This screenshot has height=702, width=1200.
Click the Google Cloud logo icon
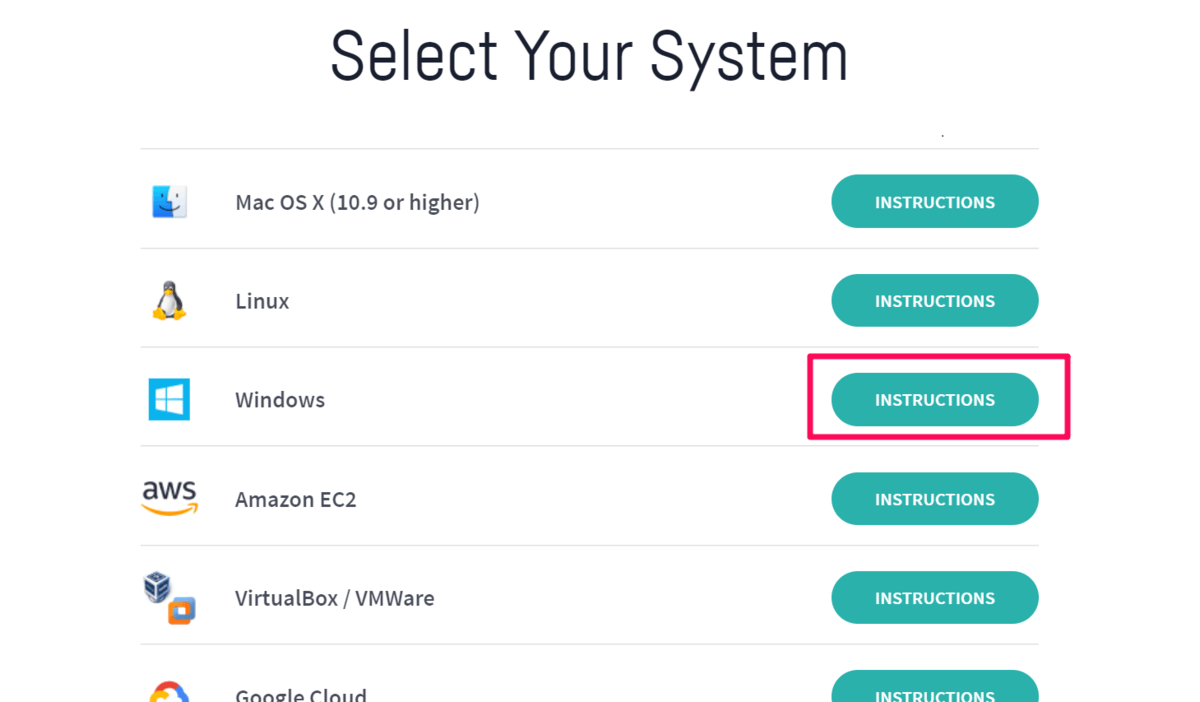pos(169,692)
